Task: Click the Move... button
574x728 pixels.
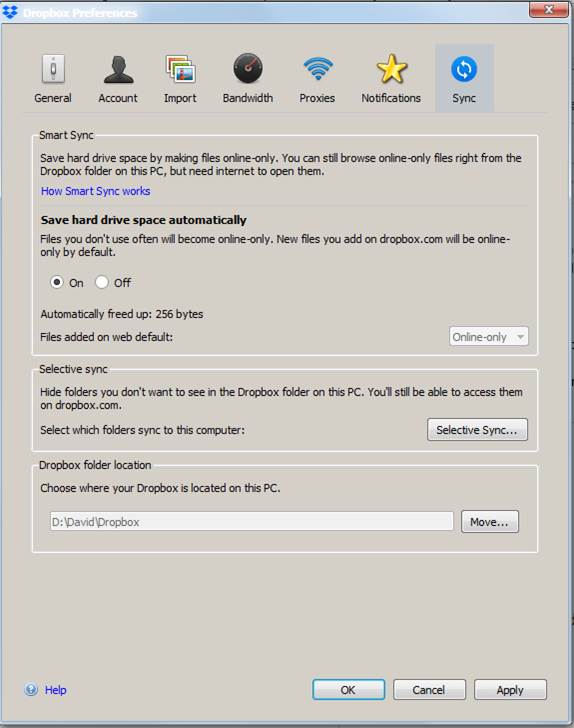Action: pyautogui.click(x=490, y=521)
